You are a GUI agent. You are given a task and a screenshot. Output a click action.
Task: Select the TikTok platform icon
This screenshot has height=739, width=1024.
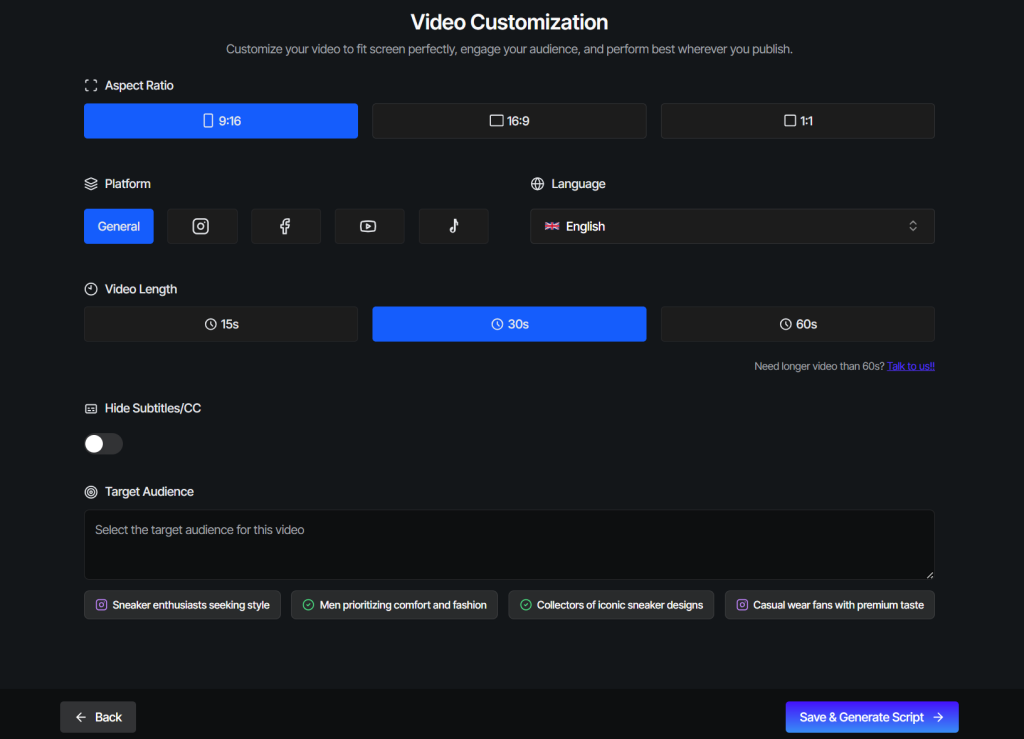point(453,227)
